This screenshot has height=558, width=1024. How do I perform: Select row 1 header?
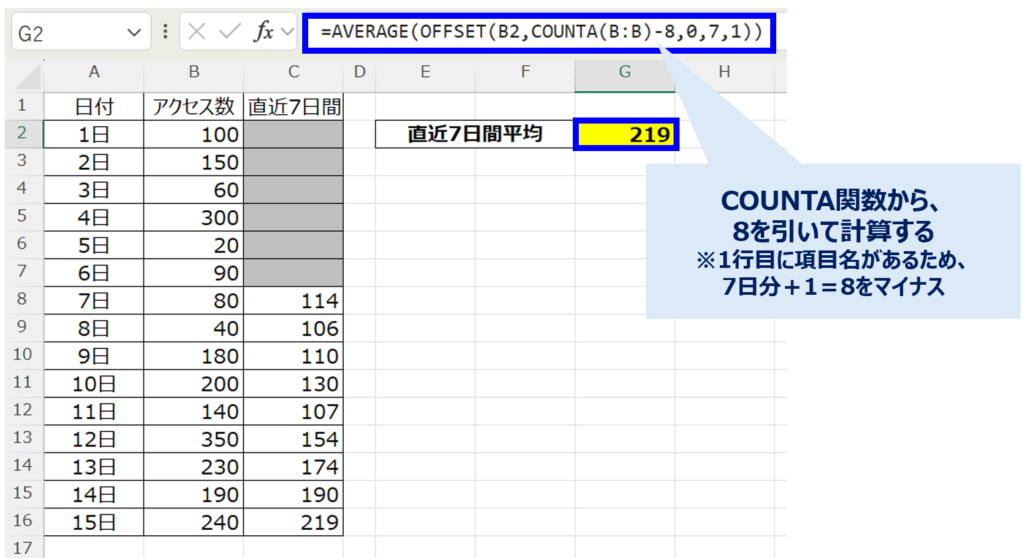point(22,105)
